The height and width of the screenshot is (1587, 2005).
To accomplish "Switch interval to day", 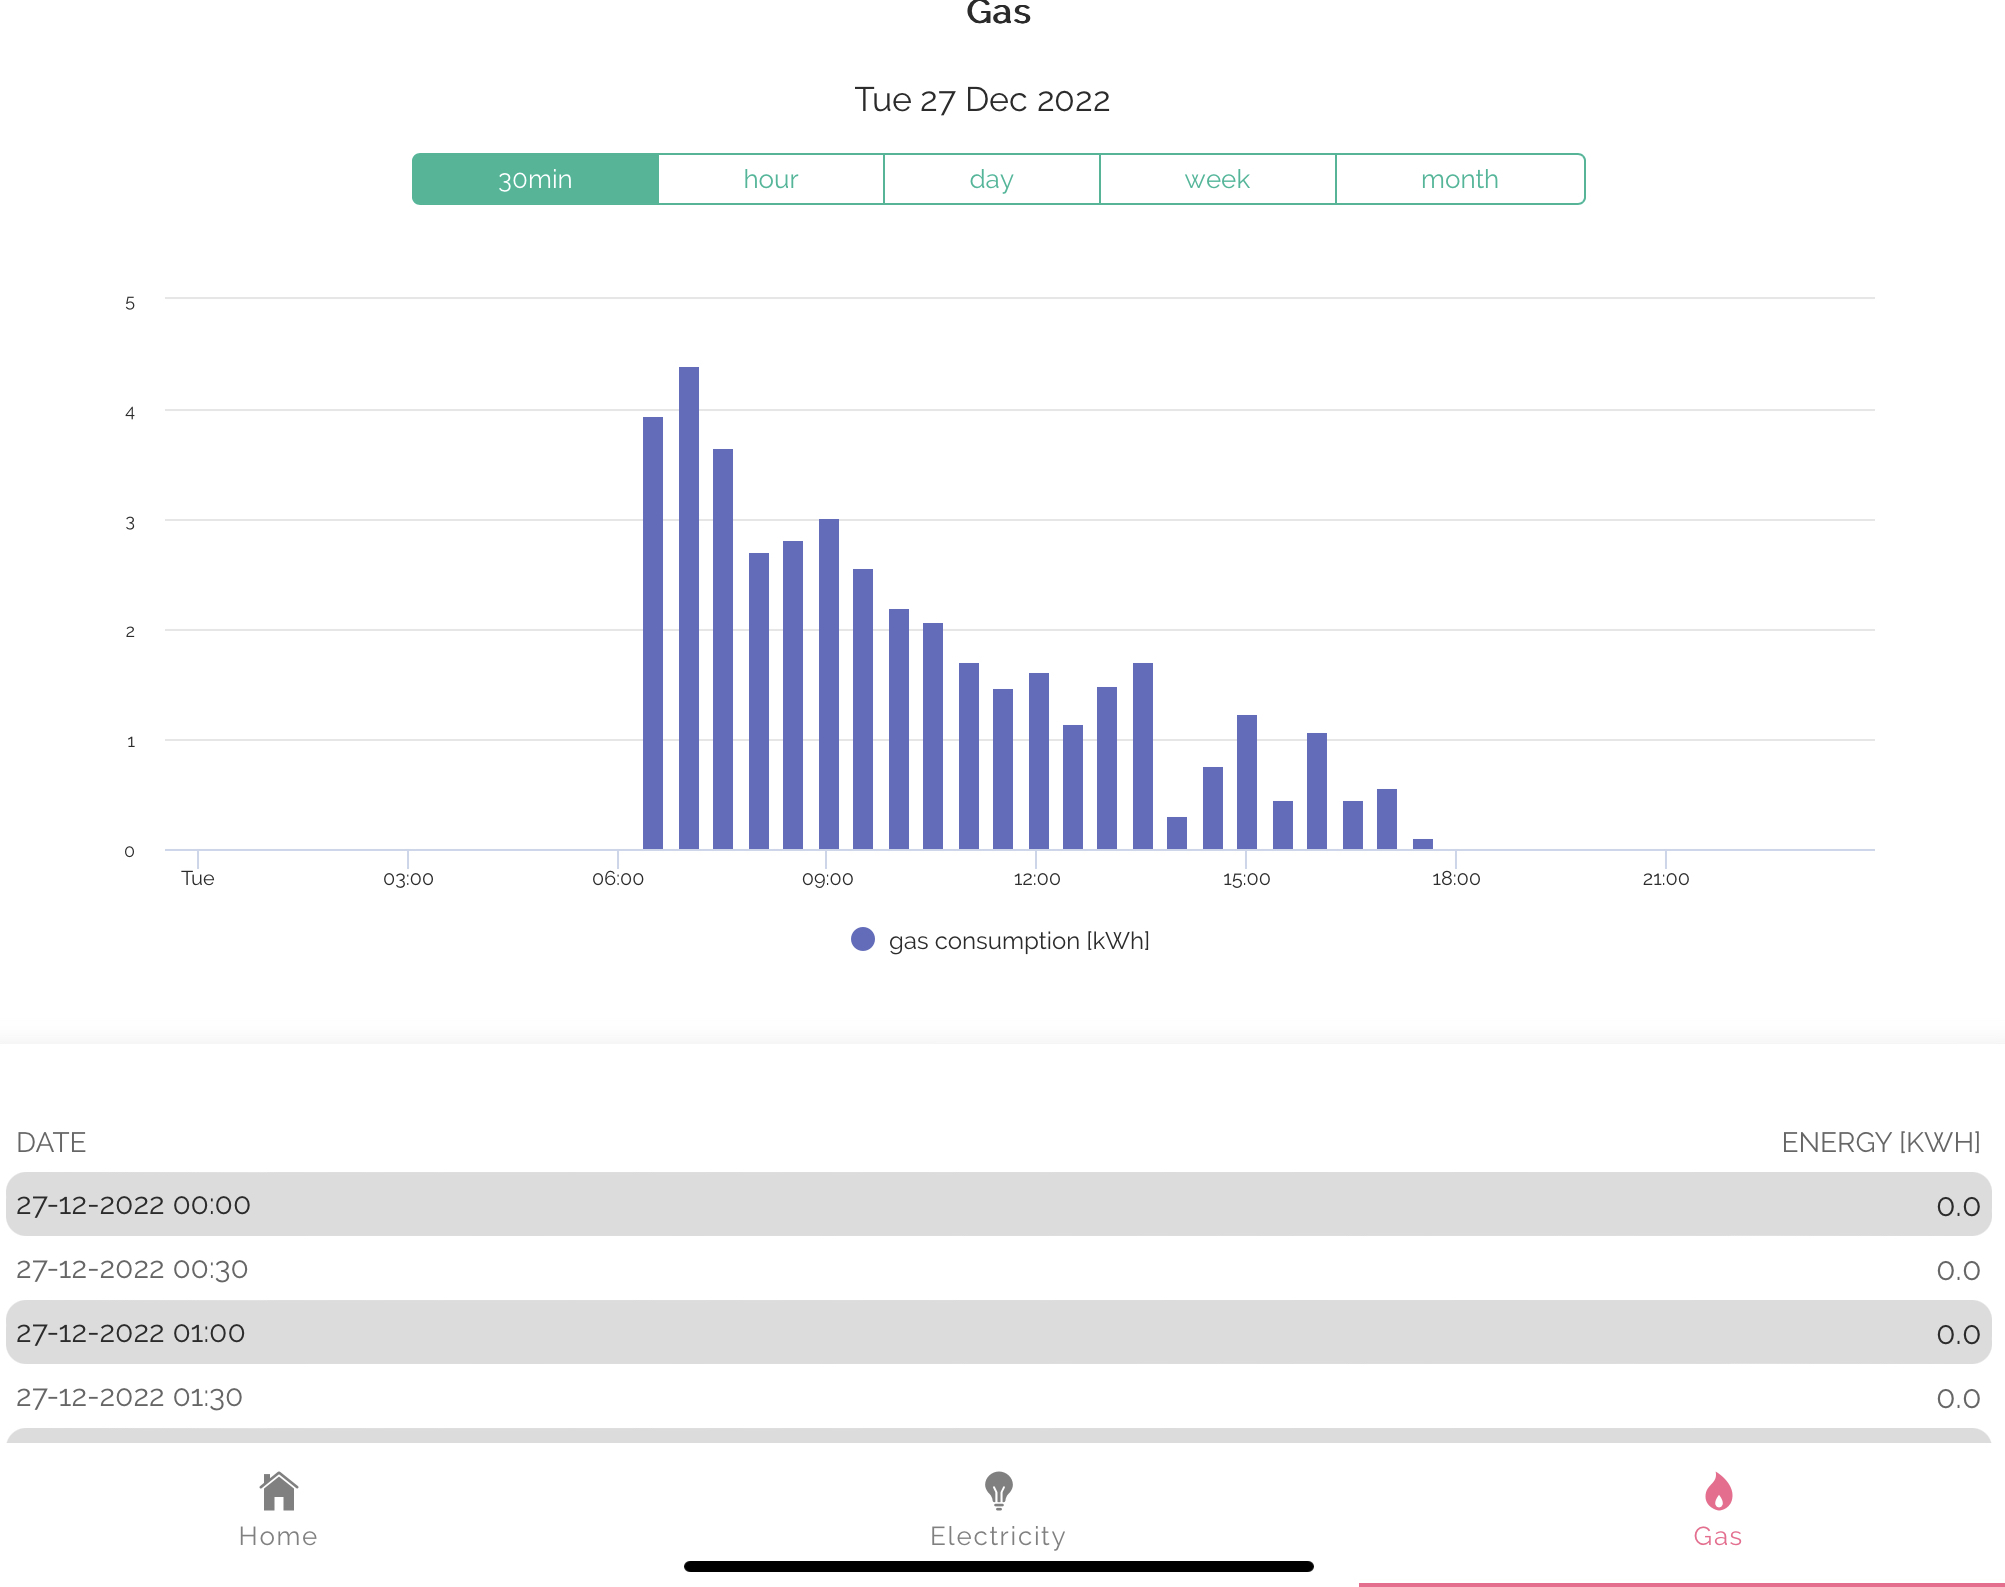I will (x=991, y=179).
